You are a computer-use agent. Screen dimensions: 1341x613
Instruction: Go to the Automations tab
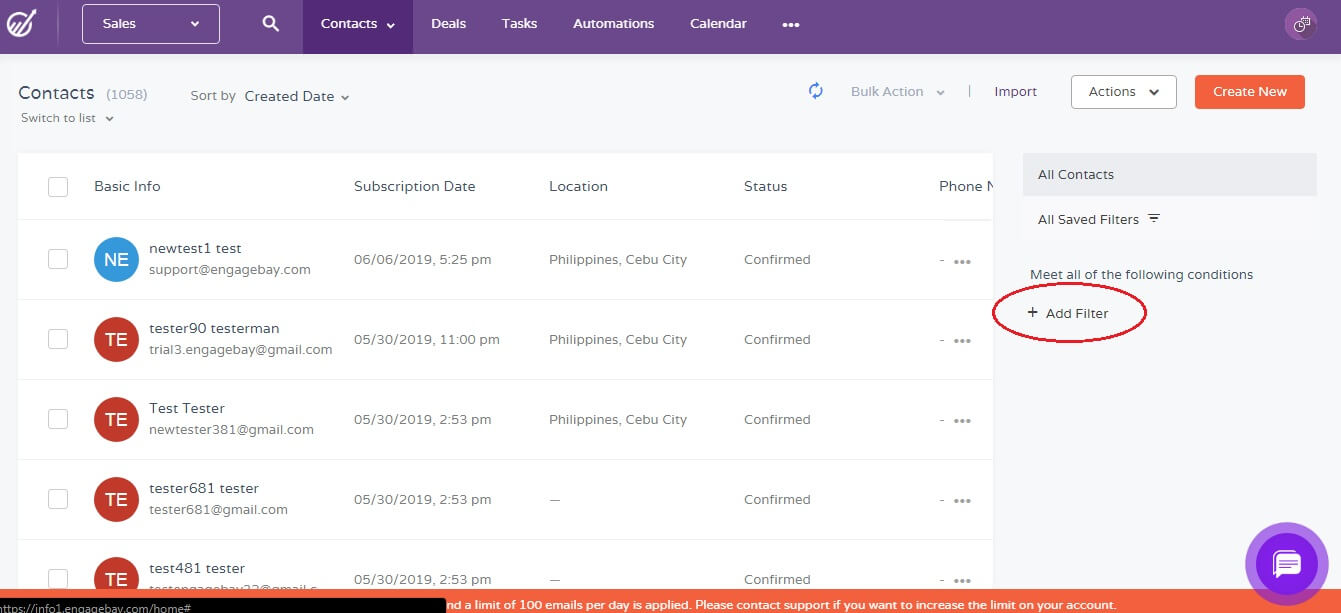click(x=613, y=24)
